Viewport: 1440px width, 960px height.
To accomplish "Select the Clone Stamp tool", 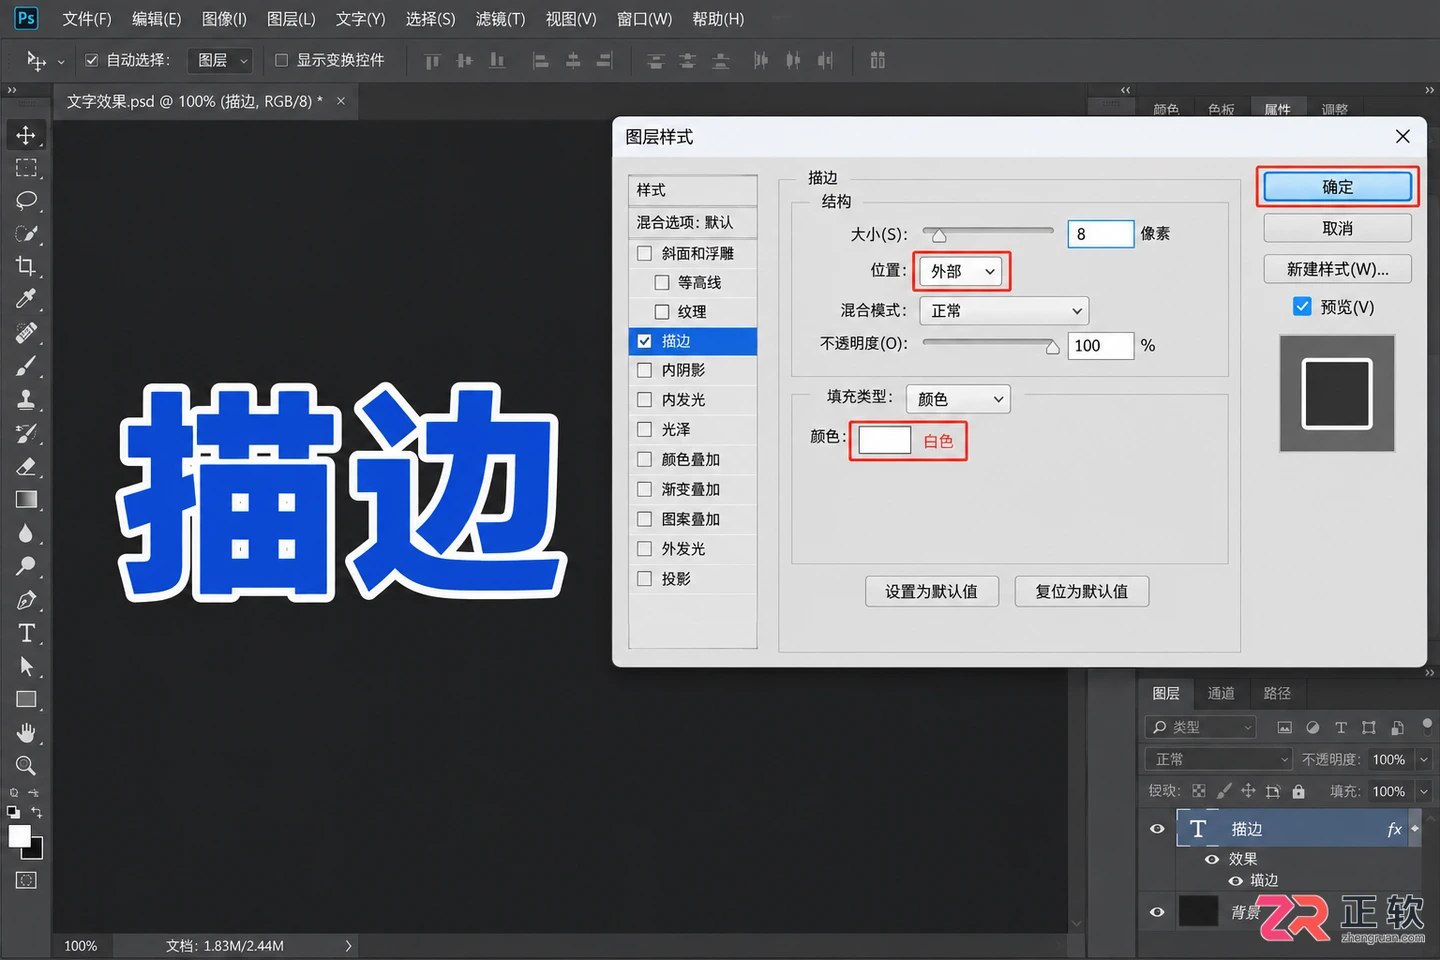I will click(26, 400).
